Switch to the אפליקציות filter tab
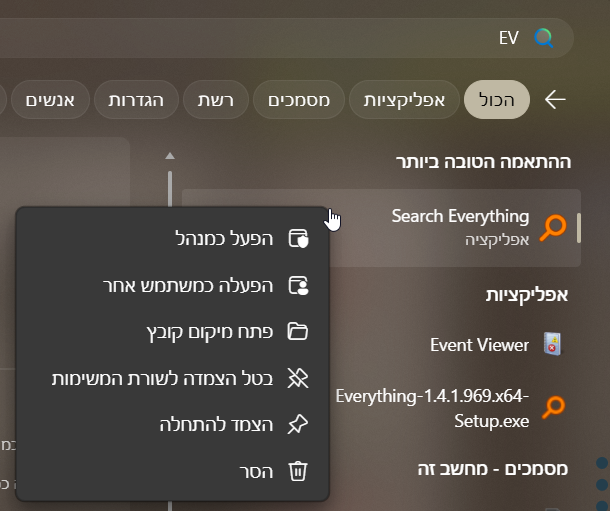Screen dimensions: 610x511 coord(404,99)
